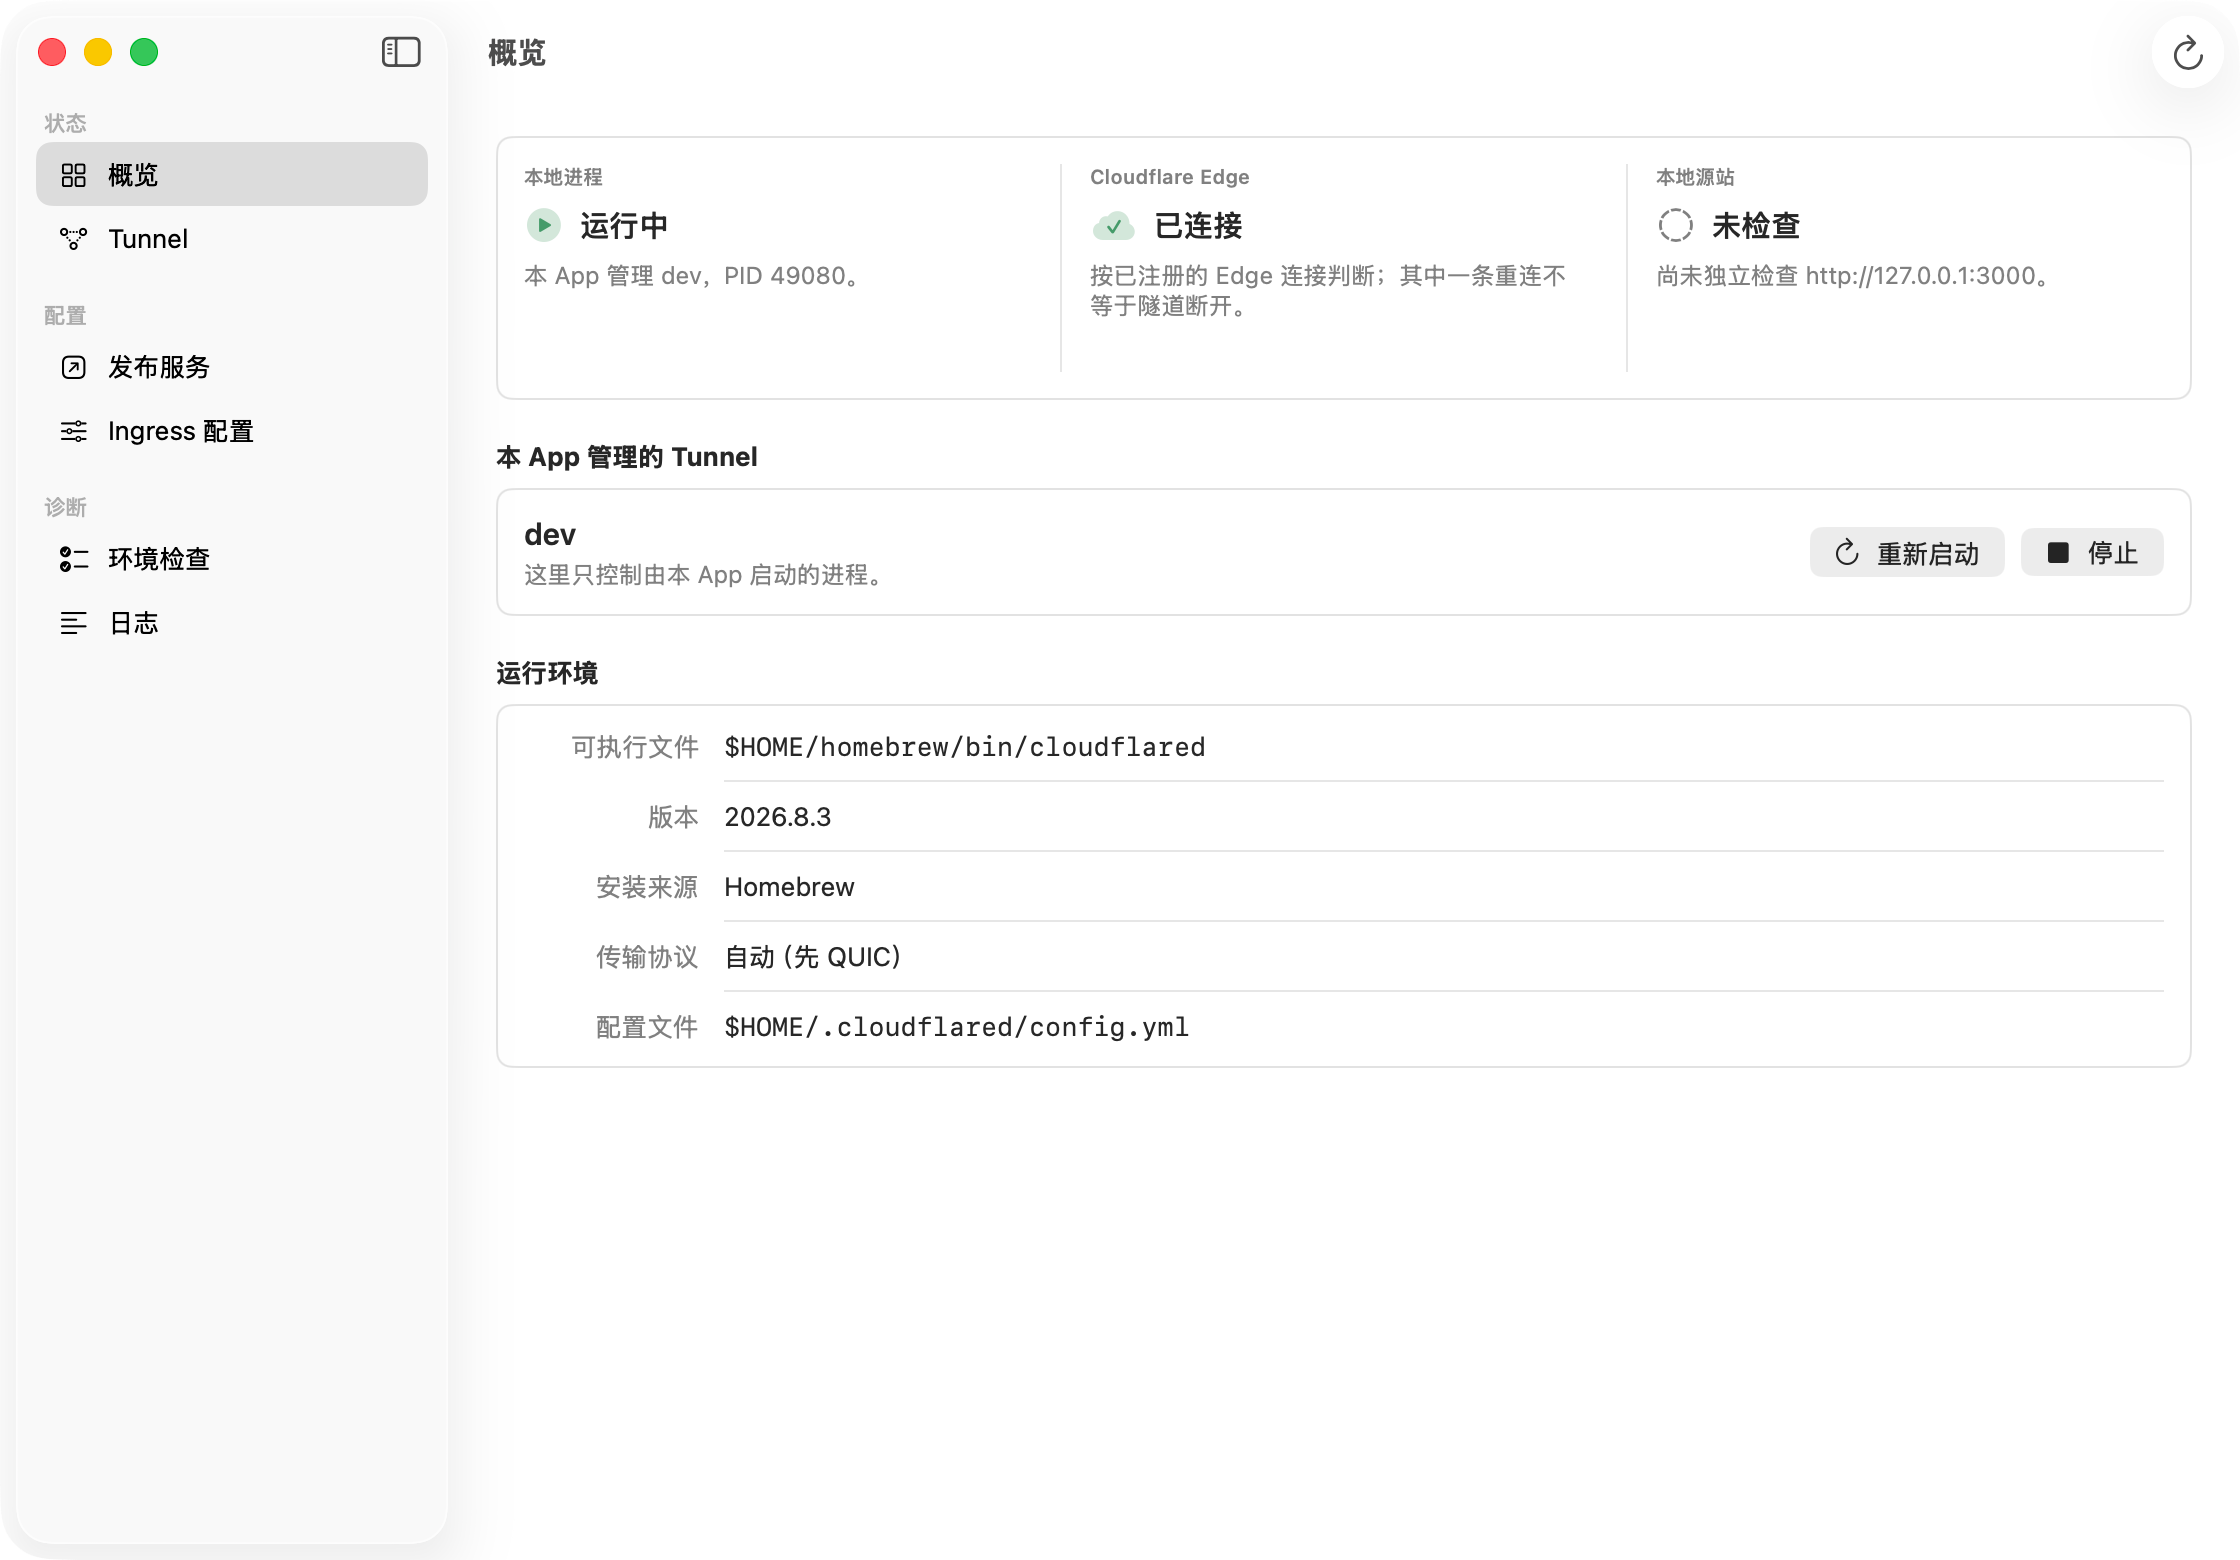2240x1560 pixels.
Task: Open Ingress 配置 in sidebar
Action: click(x=232, y=431)
